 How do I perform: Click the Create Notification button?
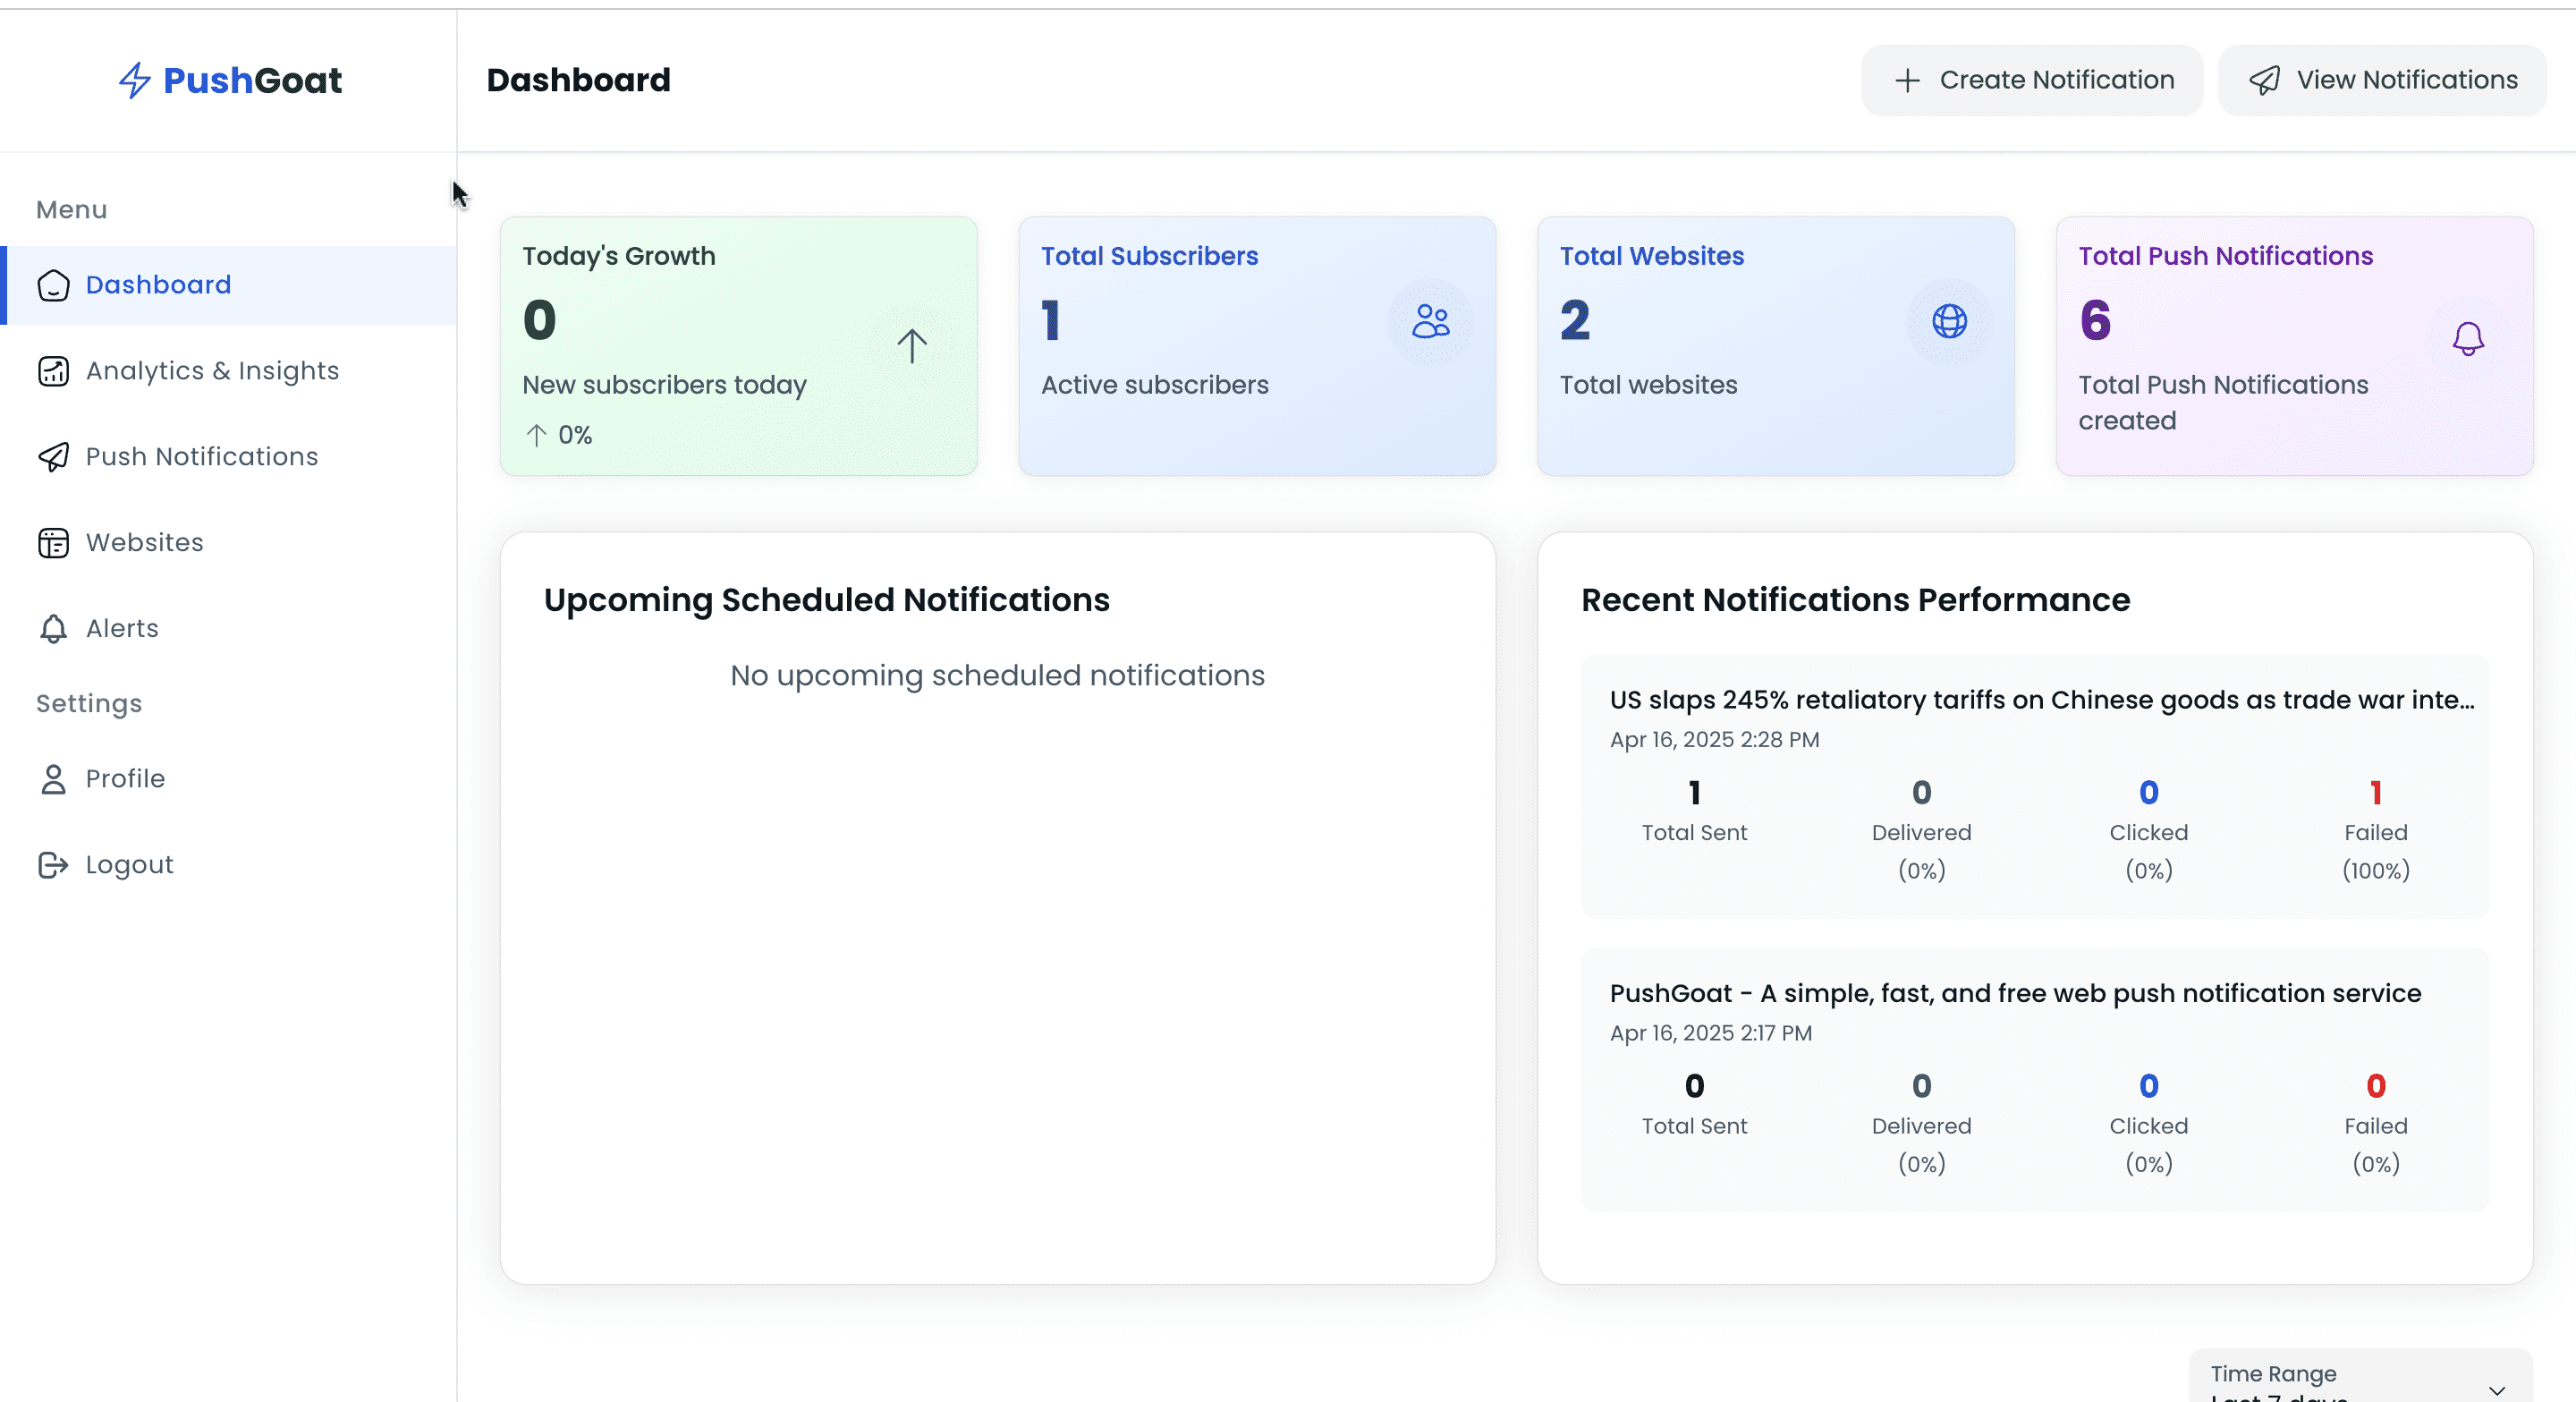2031,80
